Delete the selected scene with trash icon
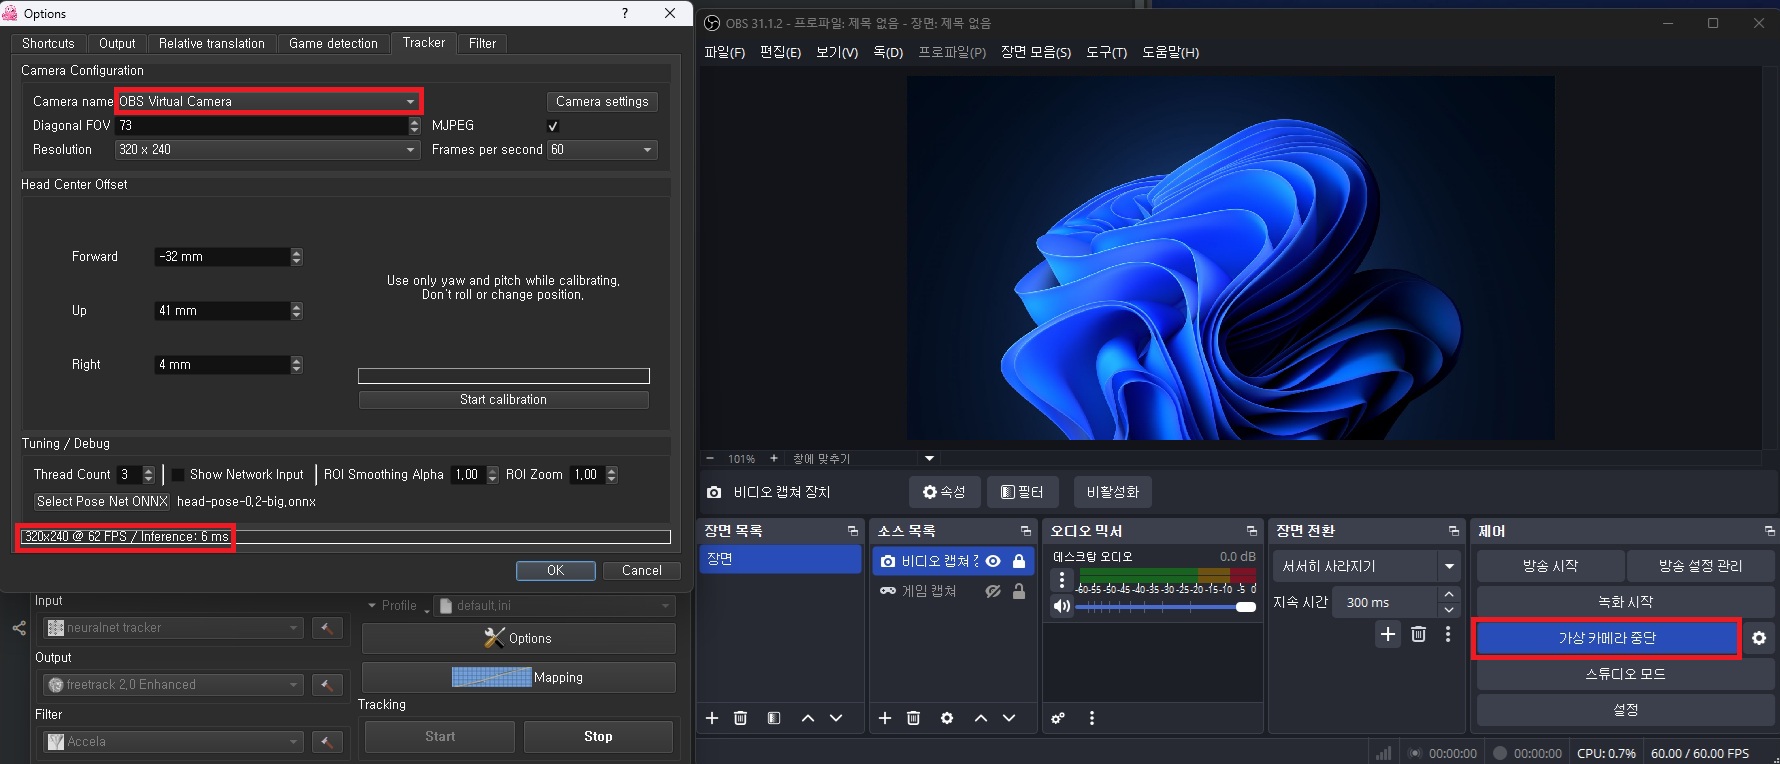 tap(740, 718)
